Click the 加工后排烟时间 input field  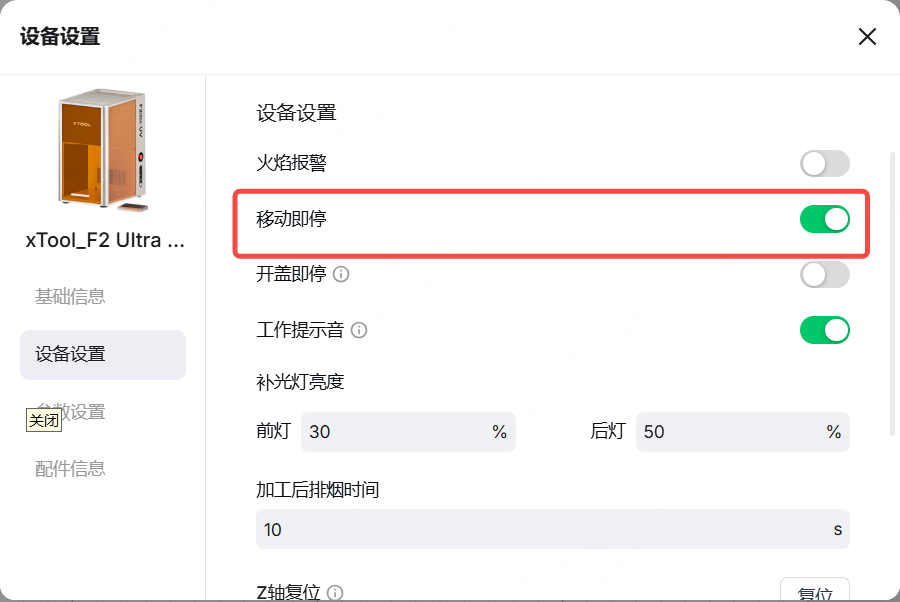pyautogui.click(x=540, y=529)
